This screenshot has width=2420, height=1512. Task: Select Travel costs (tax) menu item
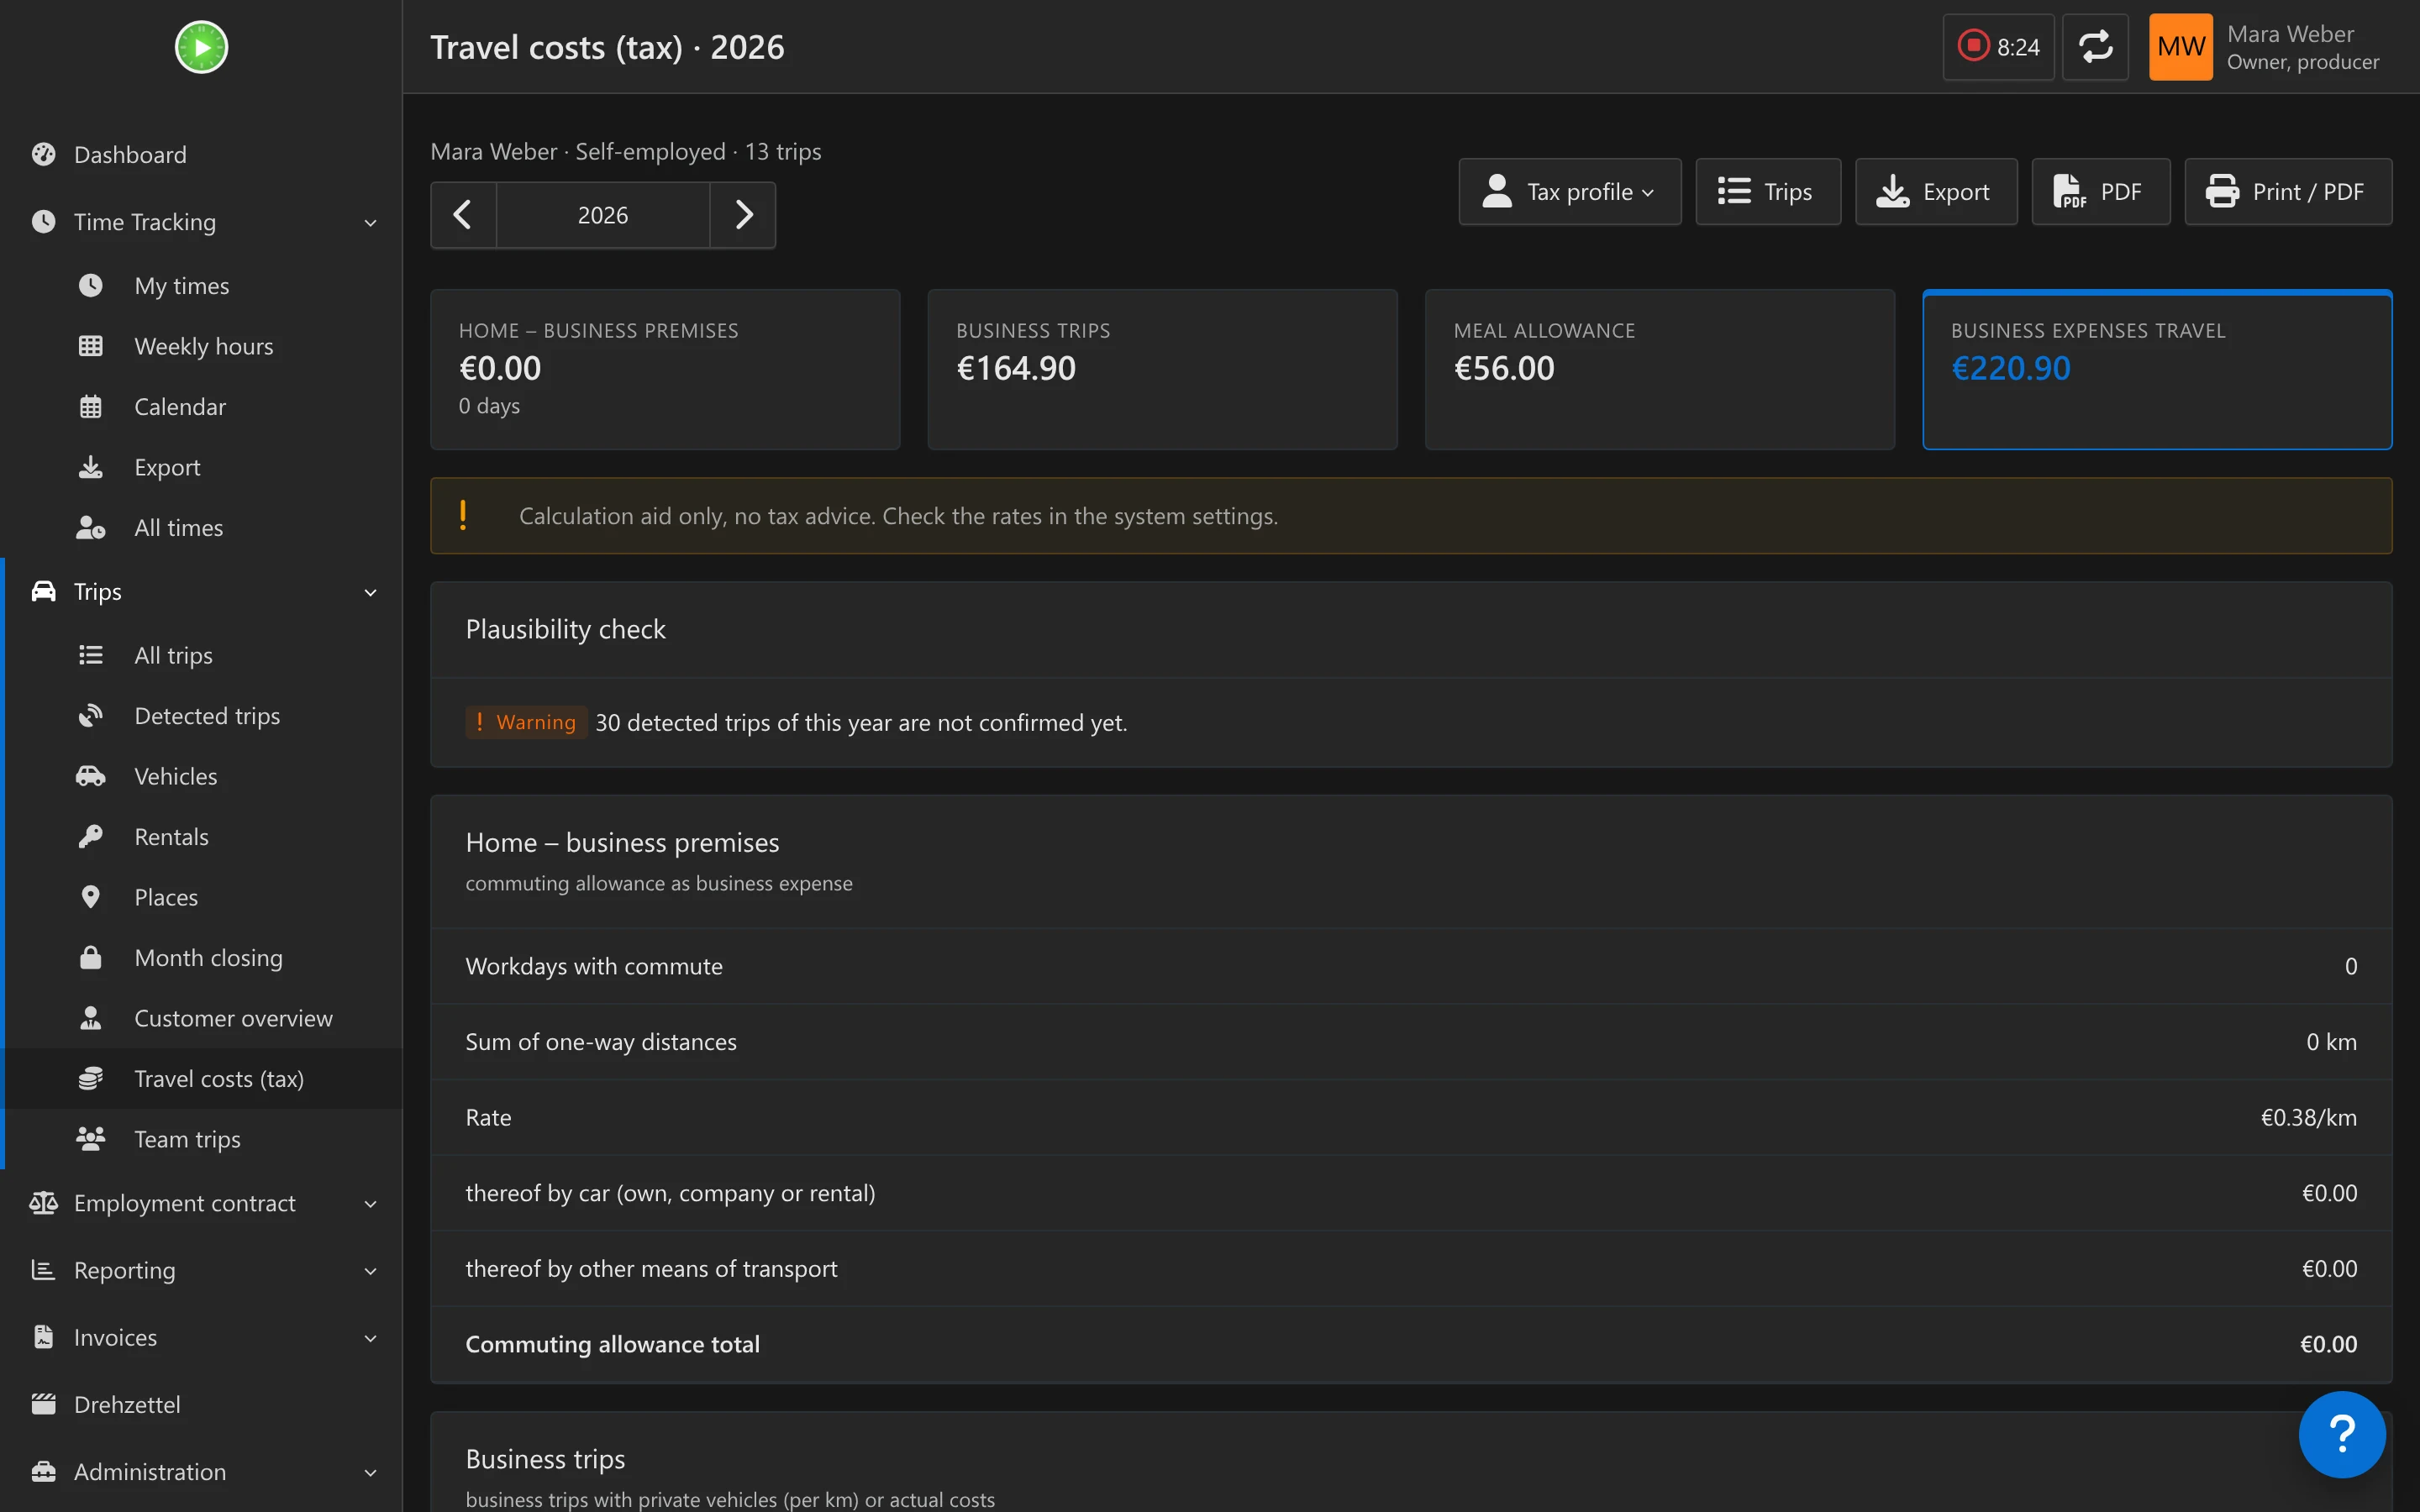click(x=201, y=1079)
